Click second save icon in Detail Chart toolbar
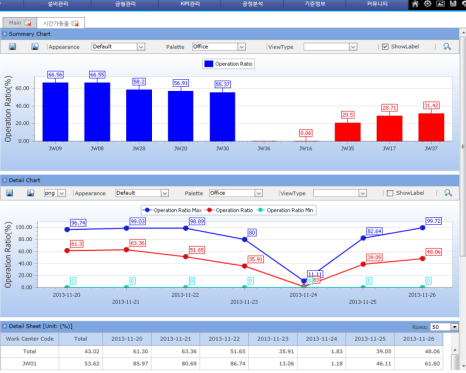The height and width of the screenshot is (373, 466). pos(31,193)
